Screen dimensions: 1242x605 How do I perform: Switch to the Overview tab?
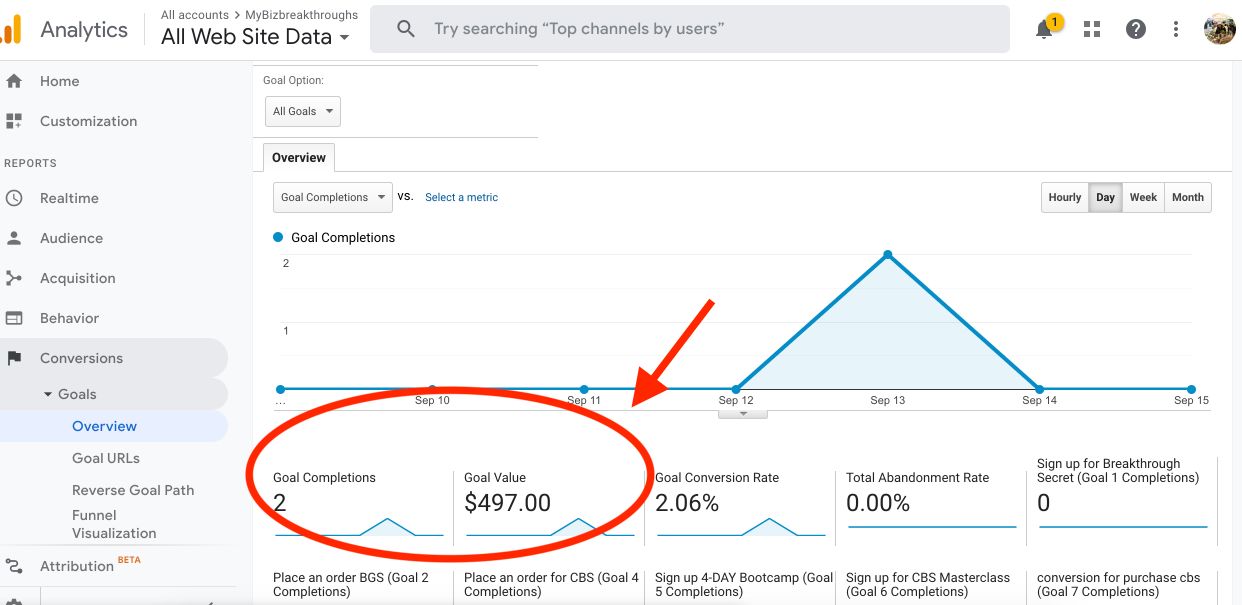(298, 157)
